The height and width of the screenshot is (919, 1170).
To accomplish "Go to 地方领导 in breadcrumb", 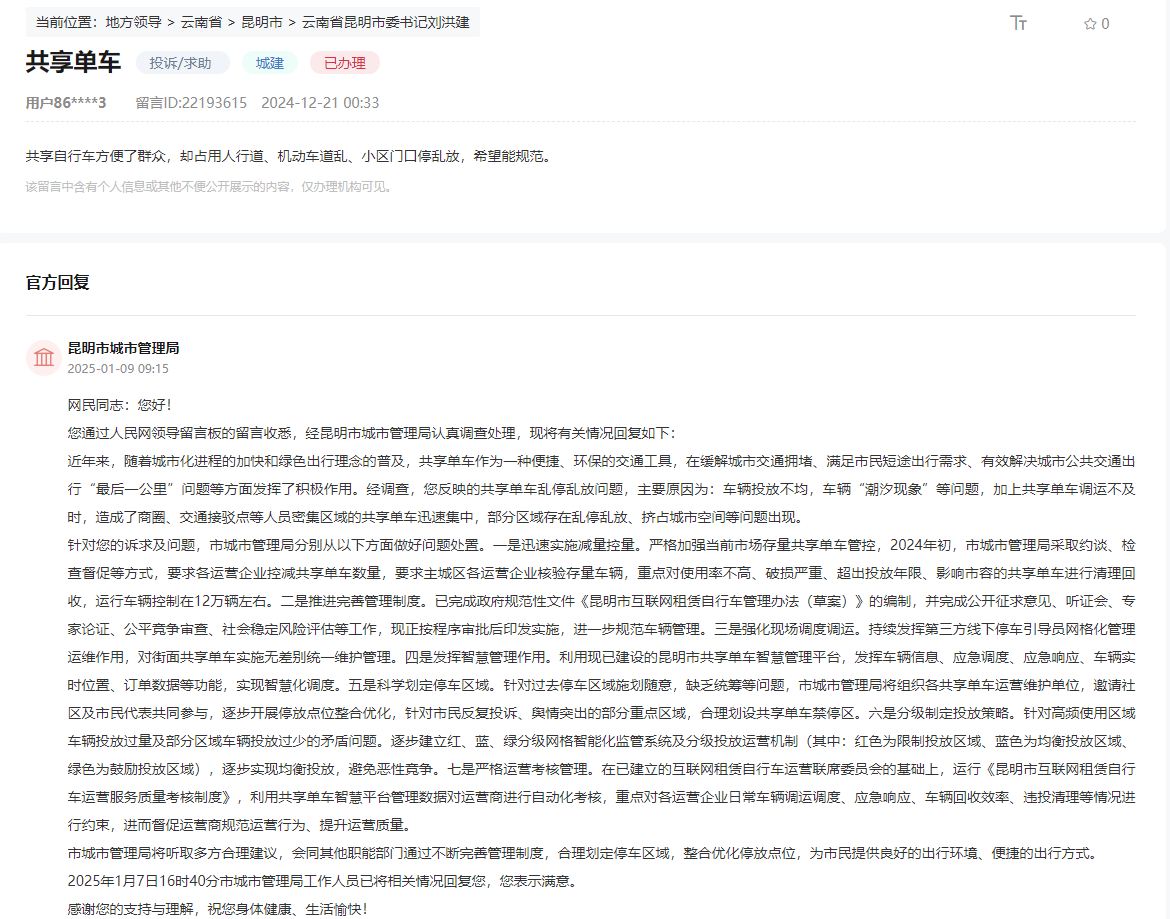I will point(133,22).
